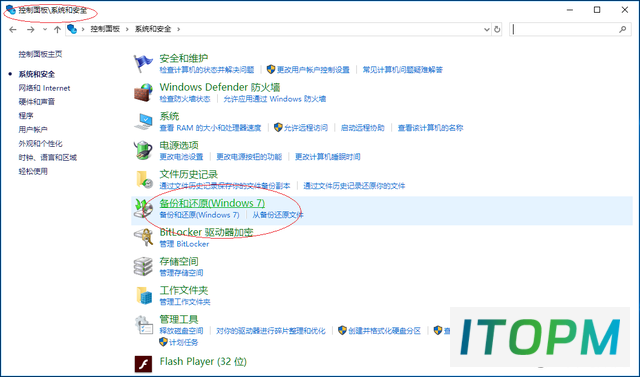This screenshot has height=377, width=640.
Task: Click 查看该计算机的名称 link
Action: pos(430,128)
